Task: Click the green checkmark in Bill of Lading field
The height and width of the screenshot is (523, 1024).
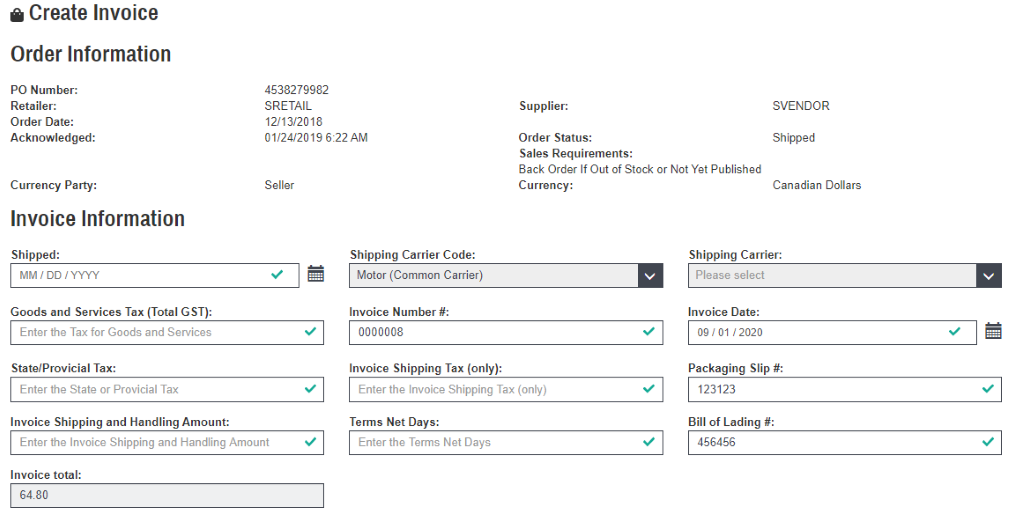Action: [x=988, y=441]
